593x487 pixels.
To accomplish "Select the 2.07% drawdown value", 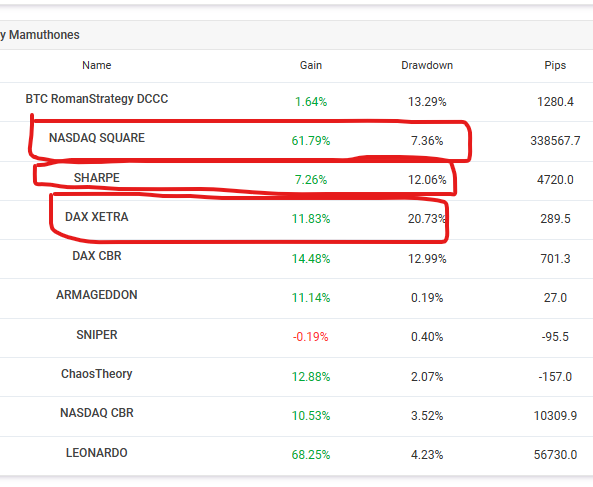I will coord(427,377).
